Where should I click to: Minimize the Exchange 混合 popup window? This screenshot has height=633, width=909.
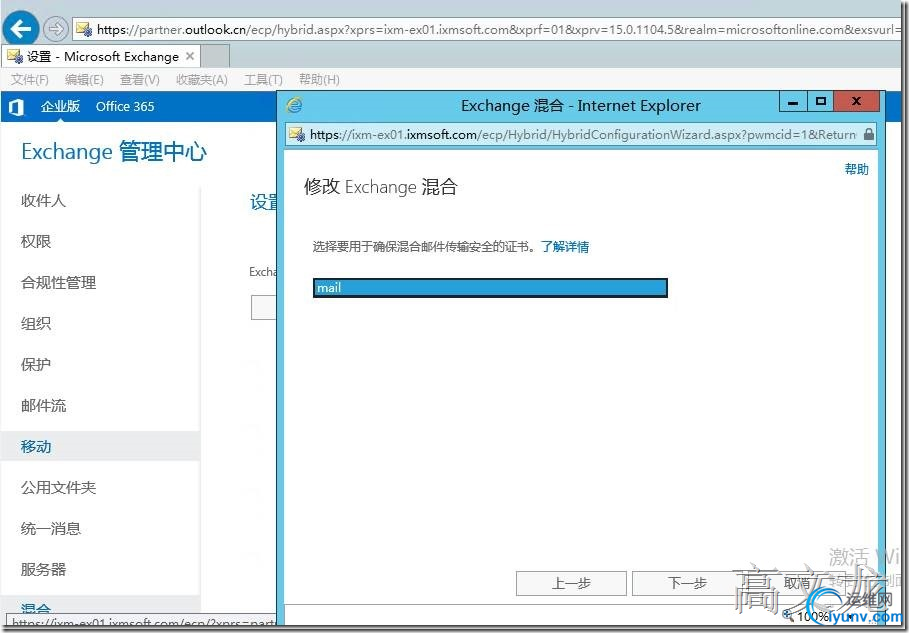tap(793, 103)
